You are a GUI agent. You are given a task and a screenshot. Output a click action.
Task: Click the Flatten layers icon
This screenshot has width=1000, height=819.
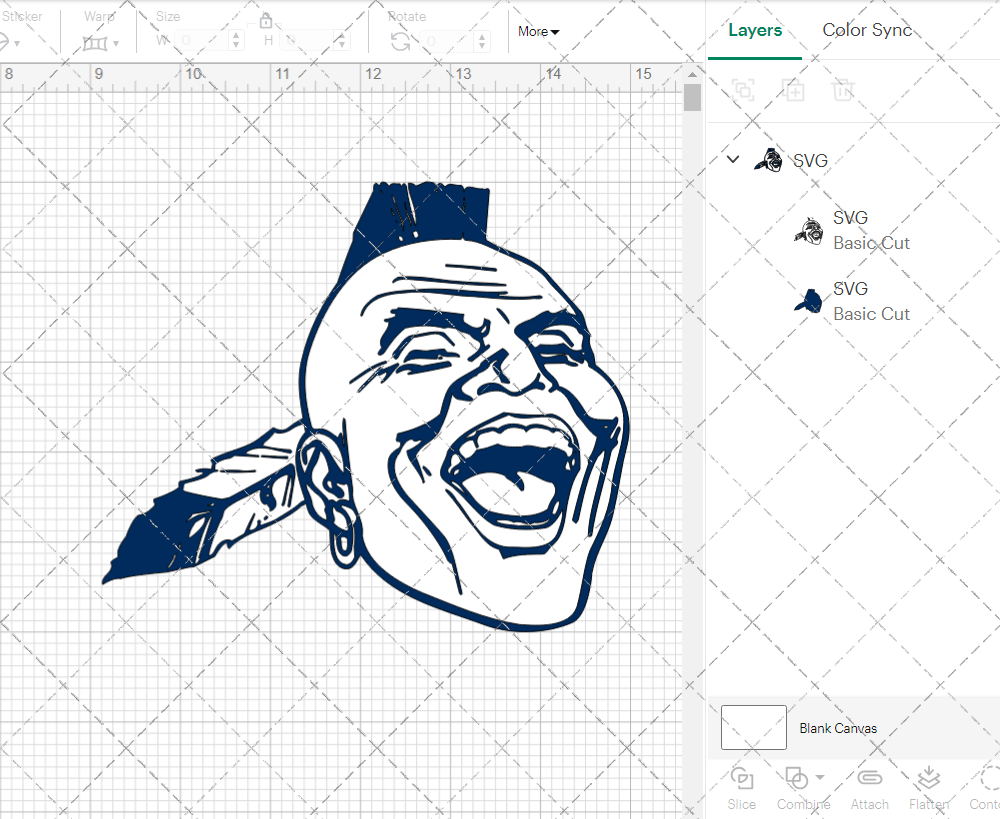929,779
